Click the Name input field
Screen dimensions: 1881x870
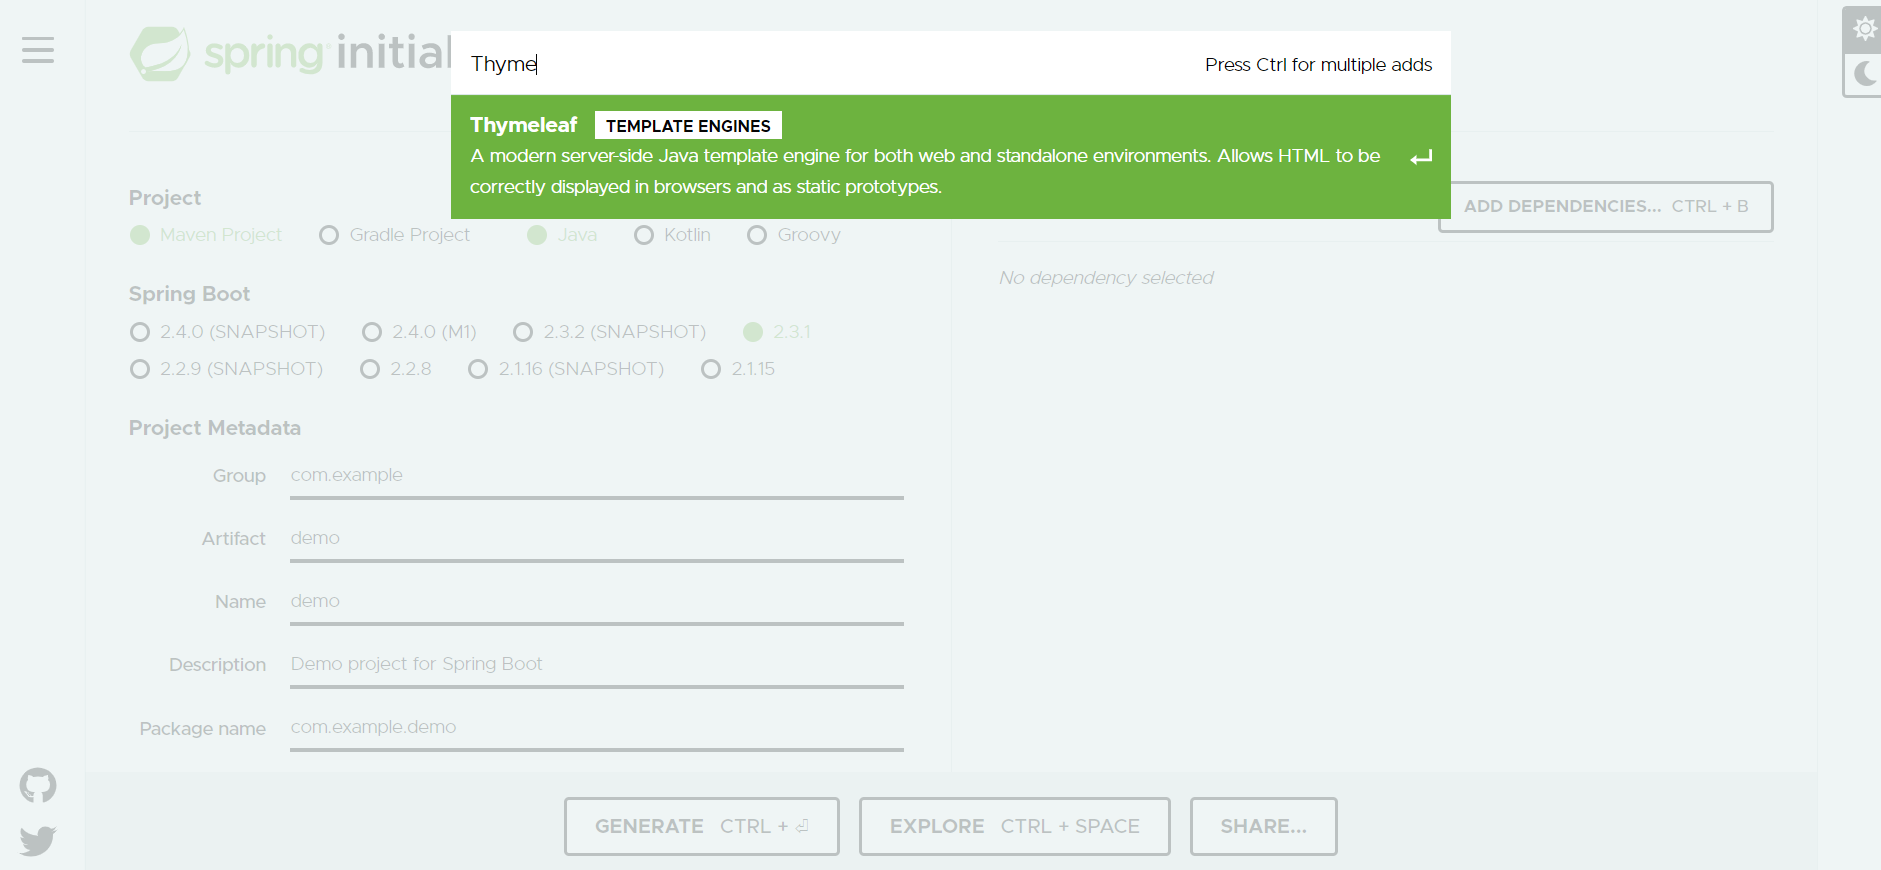pos(597,602)
